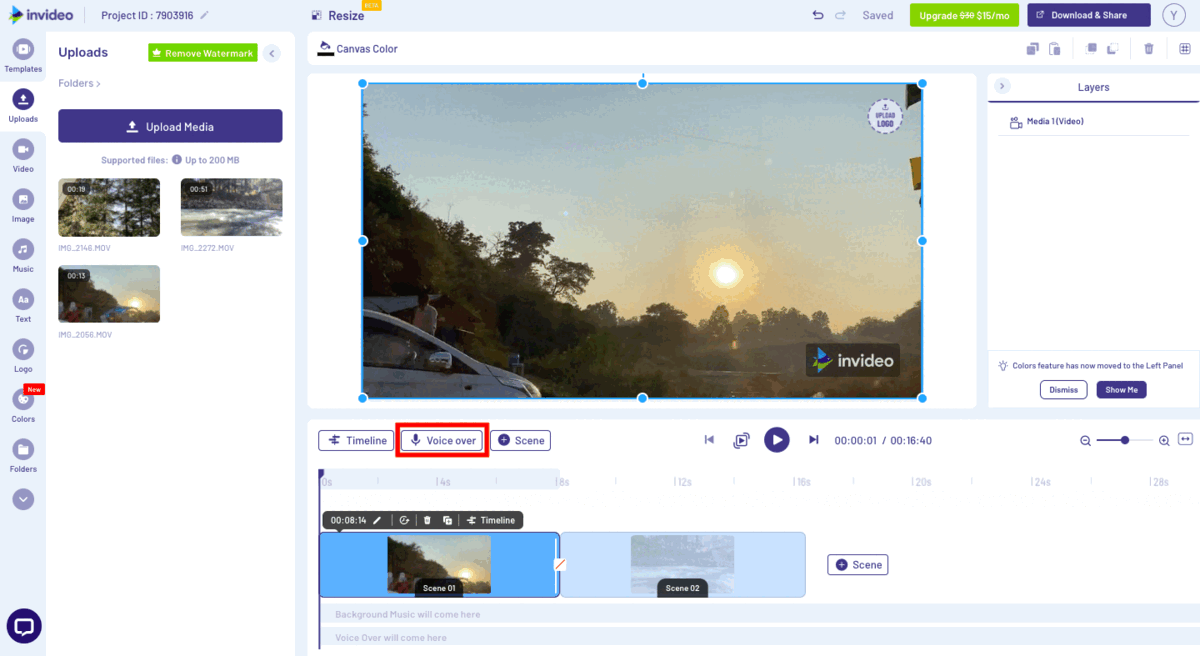Toggle the Timeline panel view
1200x658 pixels.
355,440
